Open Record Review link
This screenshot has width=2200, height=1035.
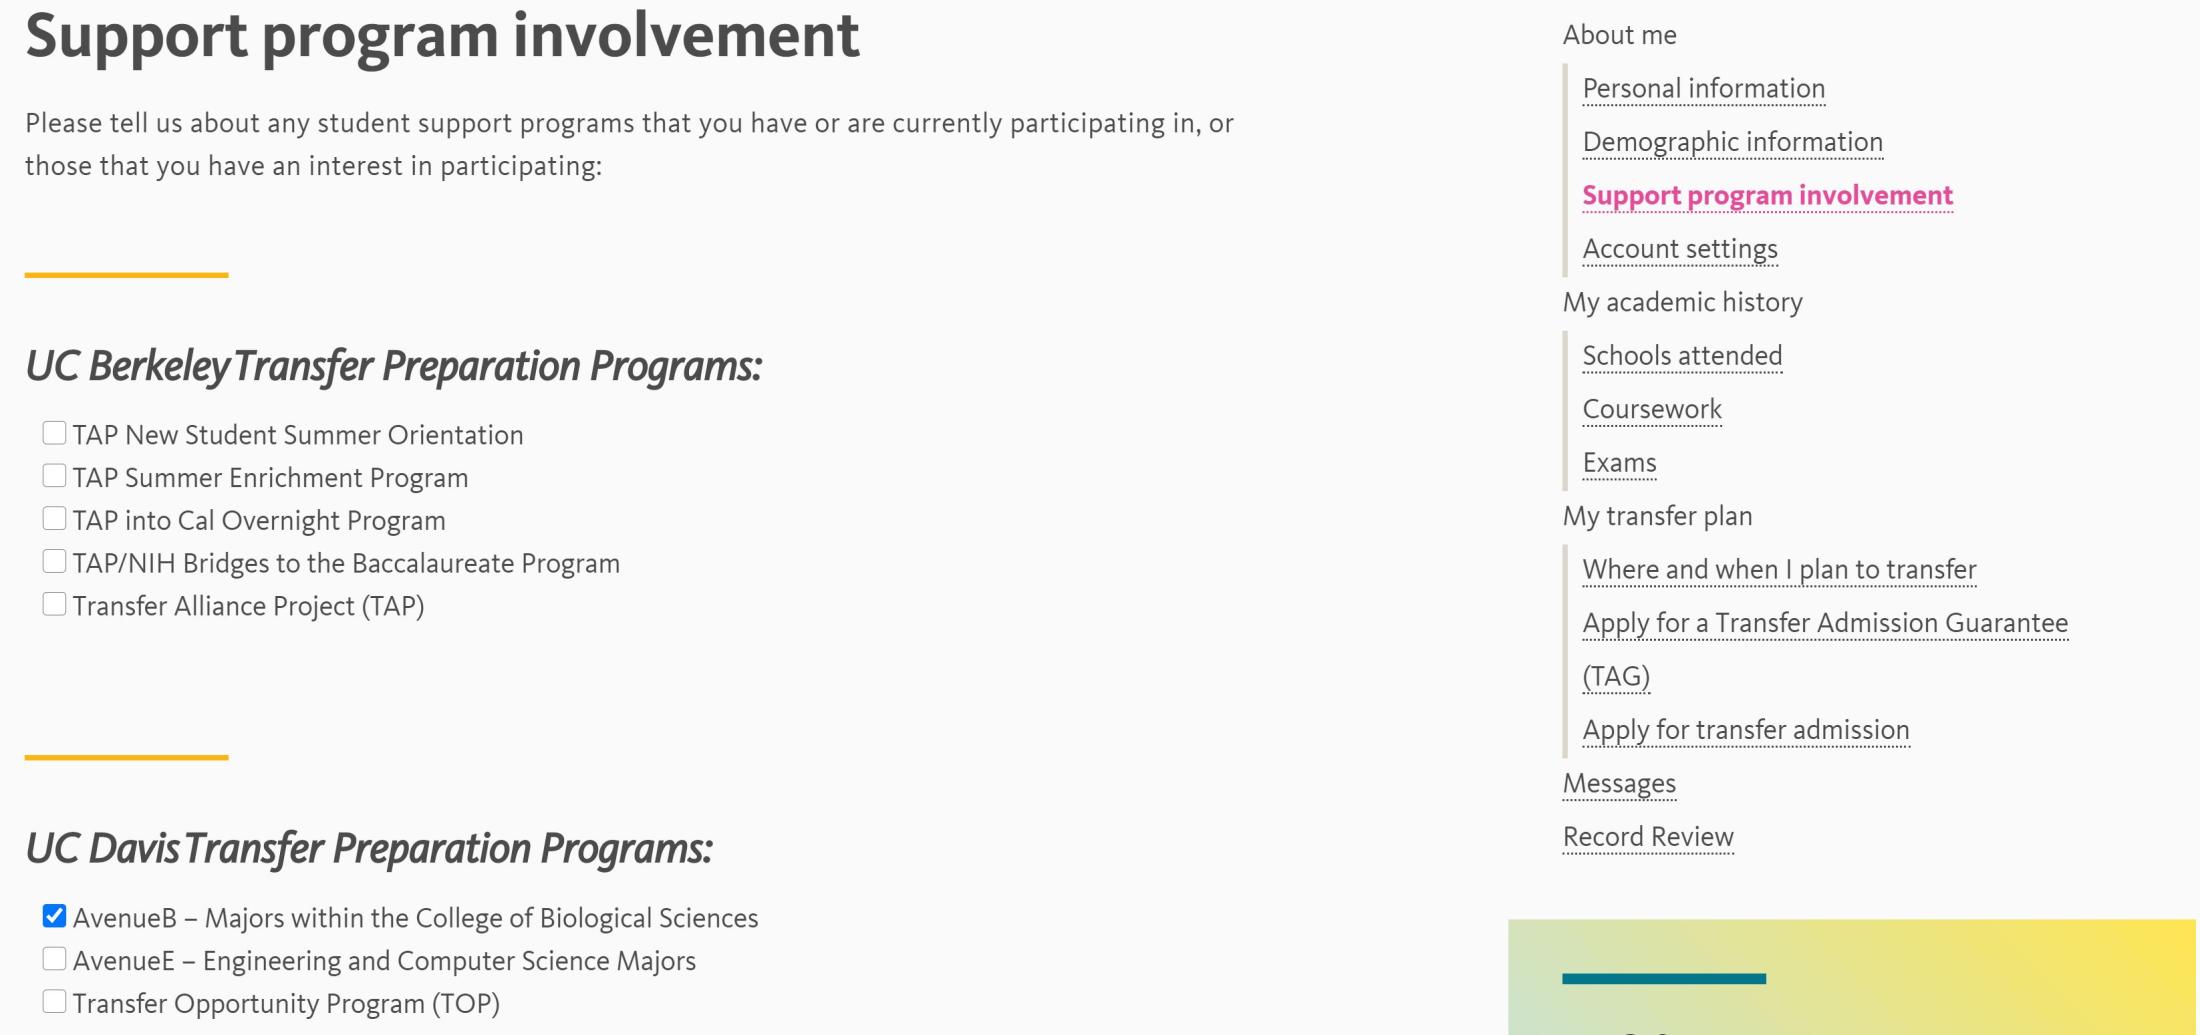(x=1648, y=837)
